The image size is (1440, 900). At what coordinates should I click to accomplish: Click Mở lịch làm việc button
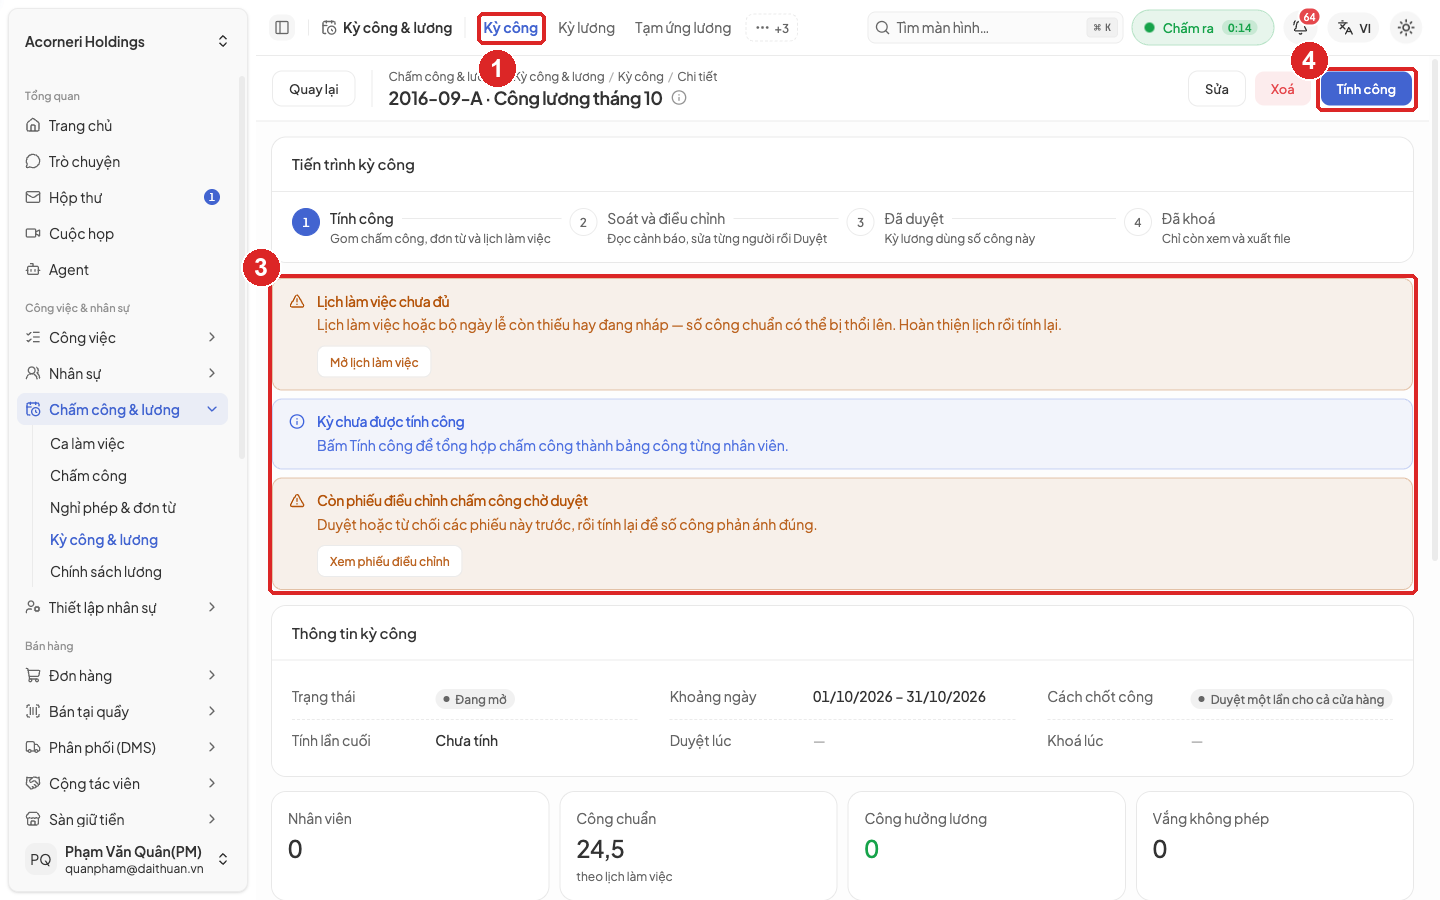click(x=374, y=362)
